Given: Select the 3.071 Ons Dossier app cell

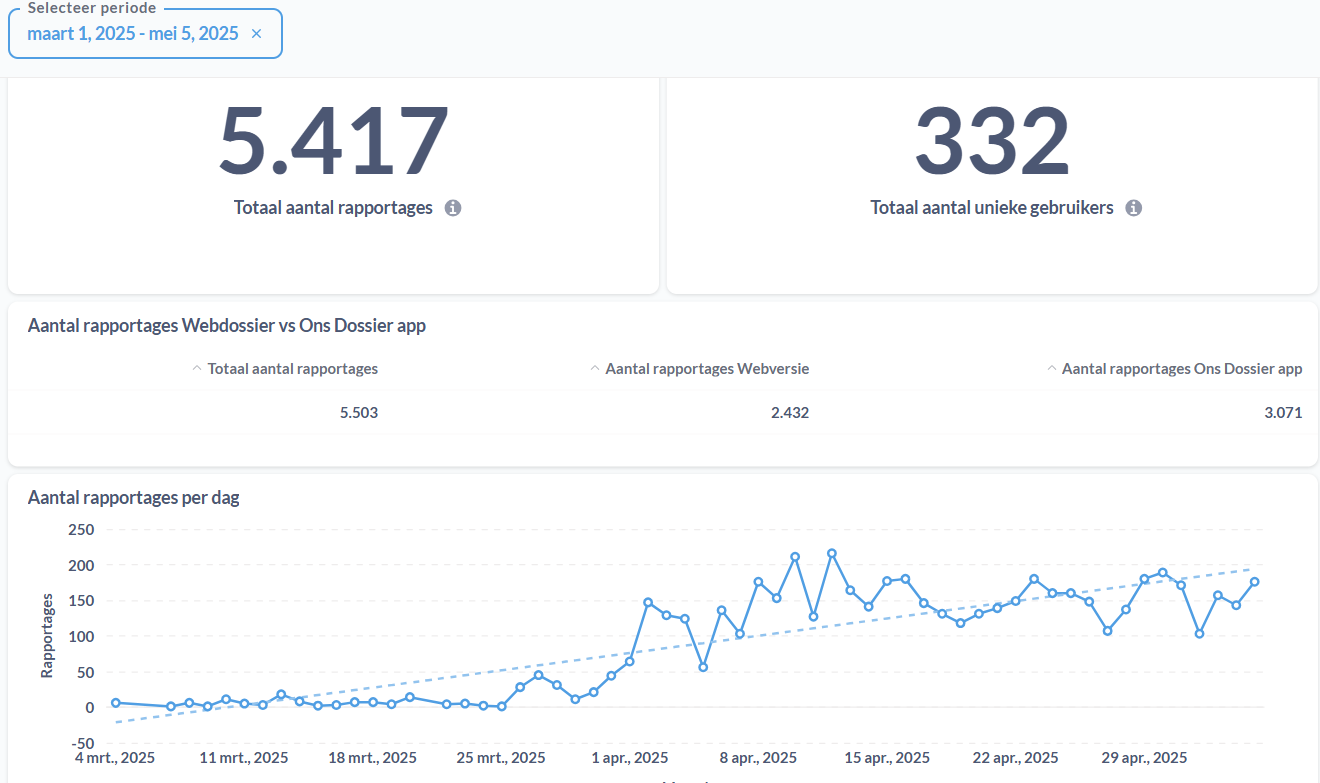Looking at the screenshot, I should point(1283,413).
